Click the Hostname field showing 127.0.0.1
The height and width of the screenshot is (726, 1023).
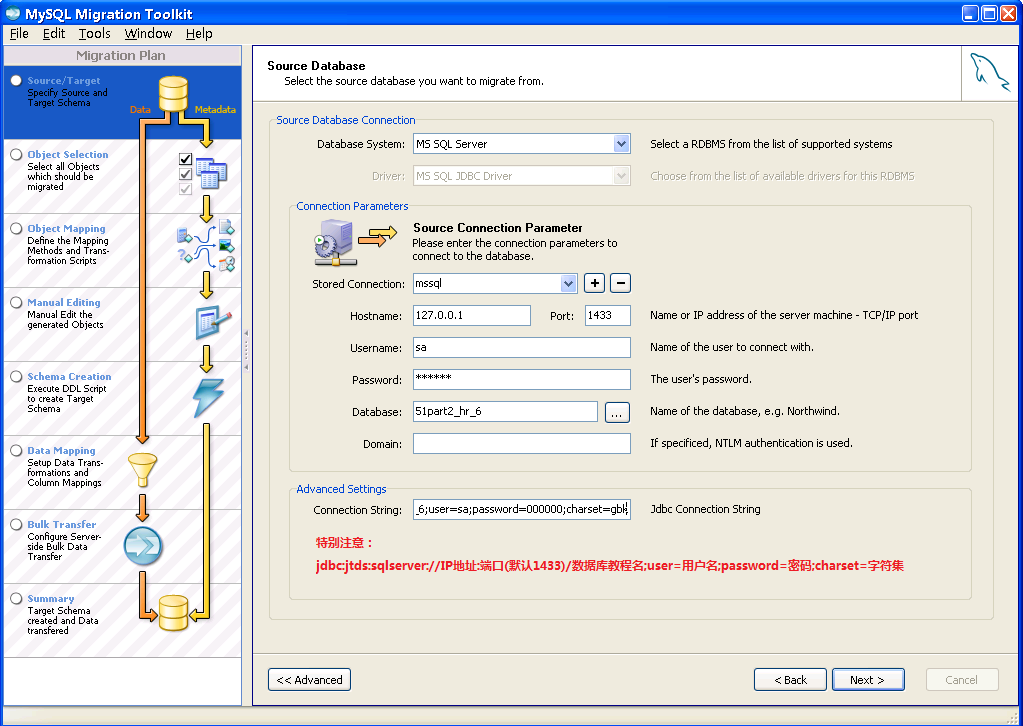[x=472, y=315]
